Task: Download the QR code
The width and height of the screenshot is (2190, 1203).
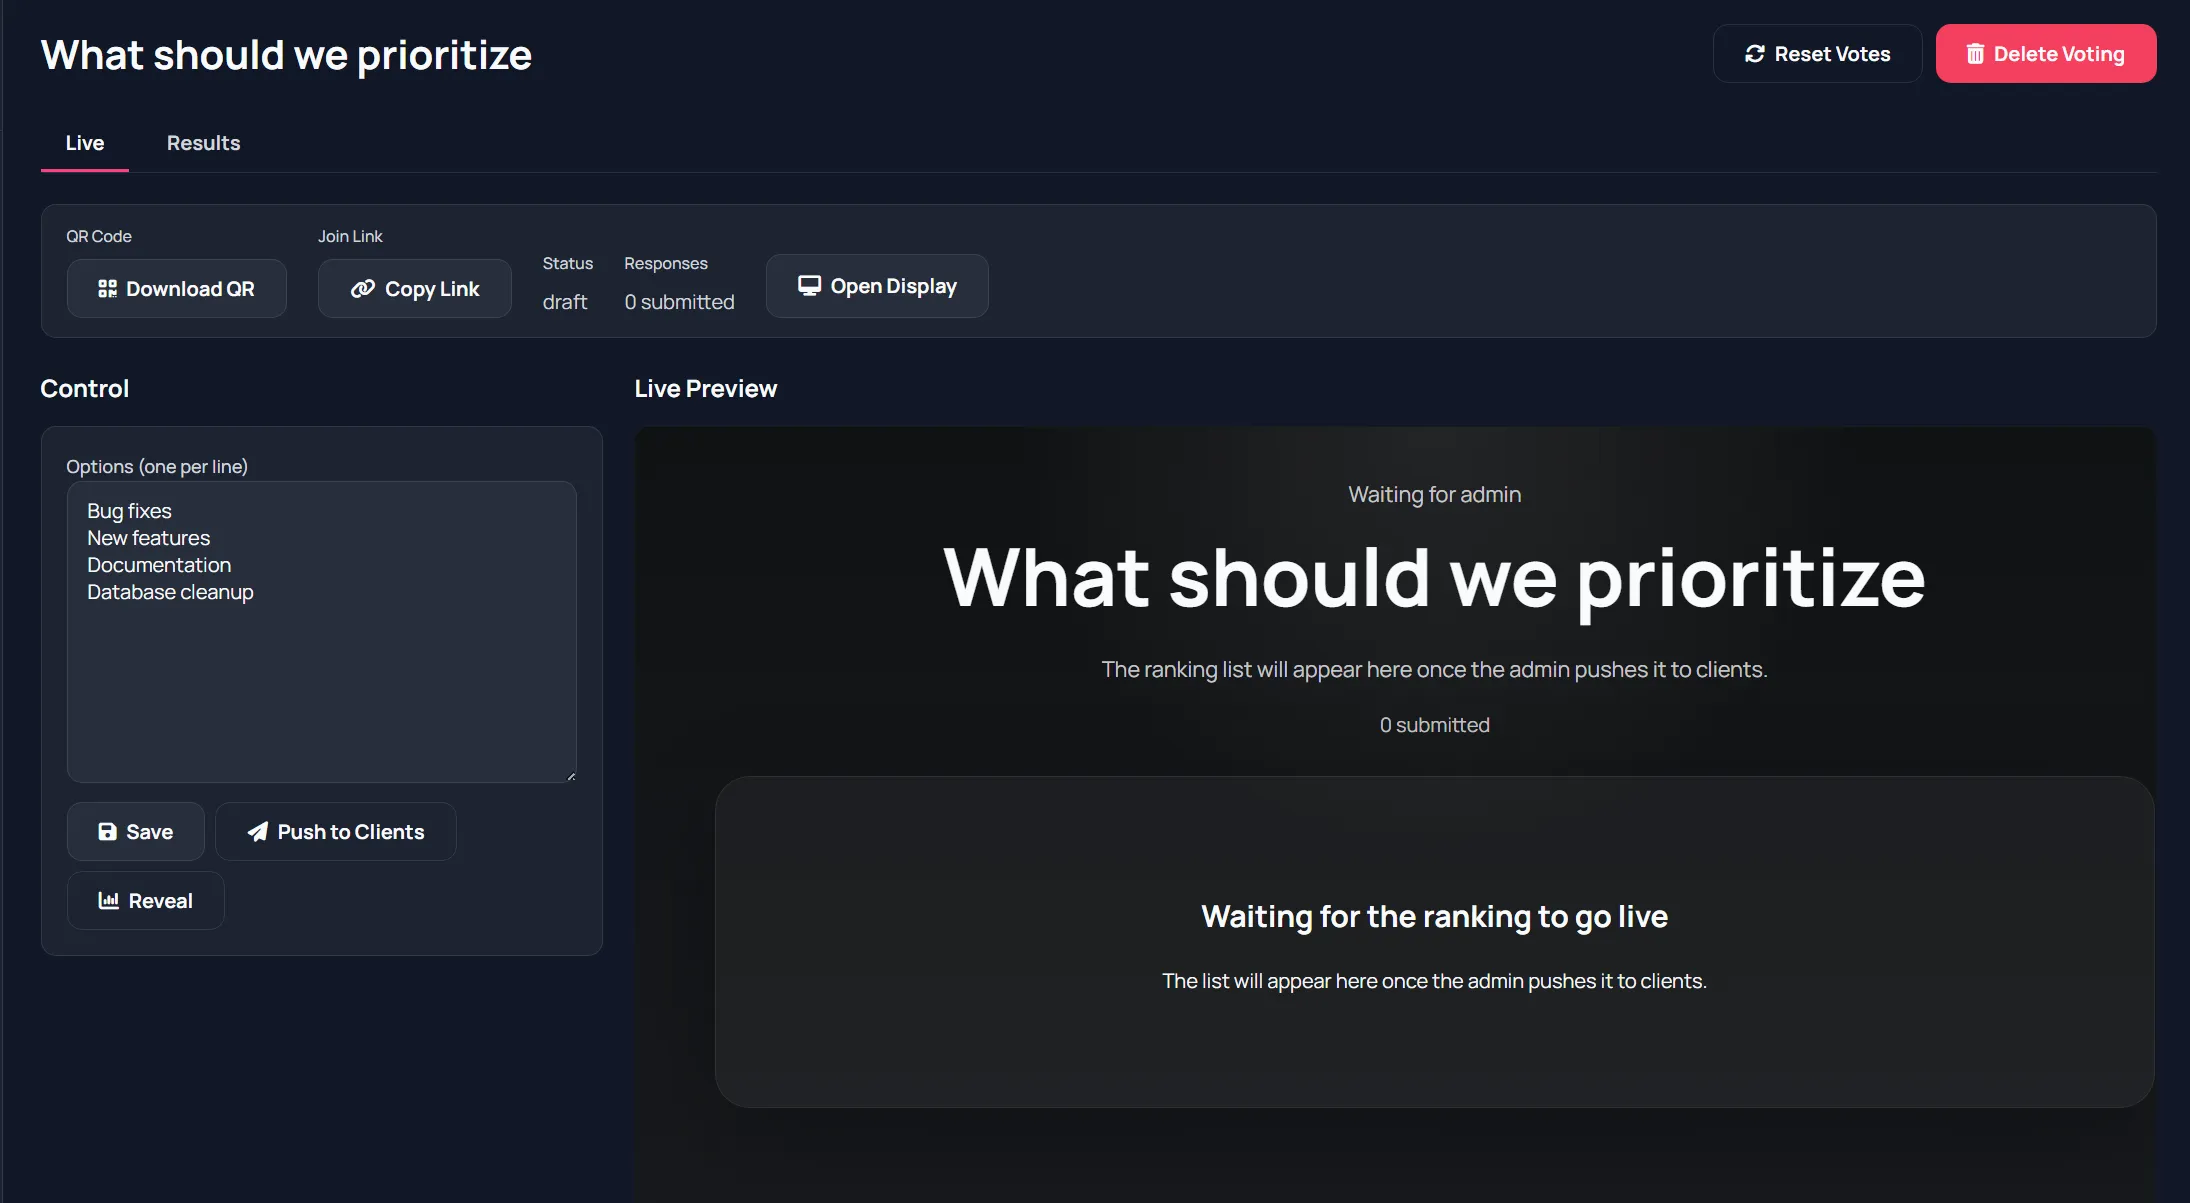Action: pyautogui.click(x=176, y=288)
